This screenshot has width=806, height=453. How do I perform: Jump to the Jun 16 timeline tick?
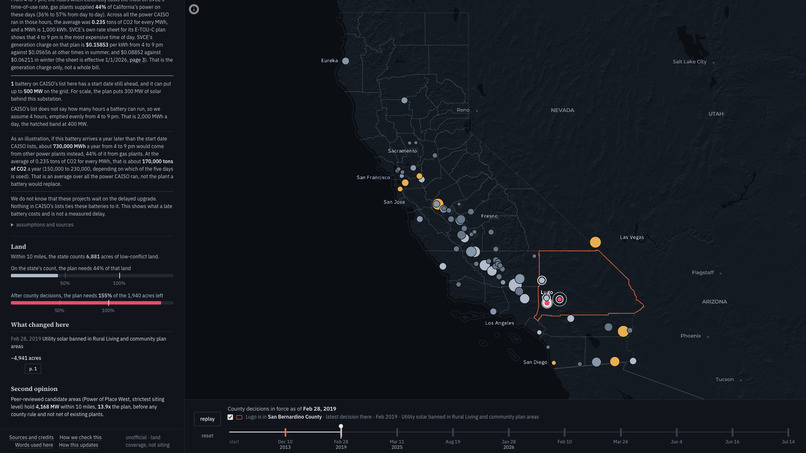[732, 433]
